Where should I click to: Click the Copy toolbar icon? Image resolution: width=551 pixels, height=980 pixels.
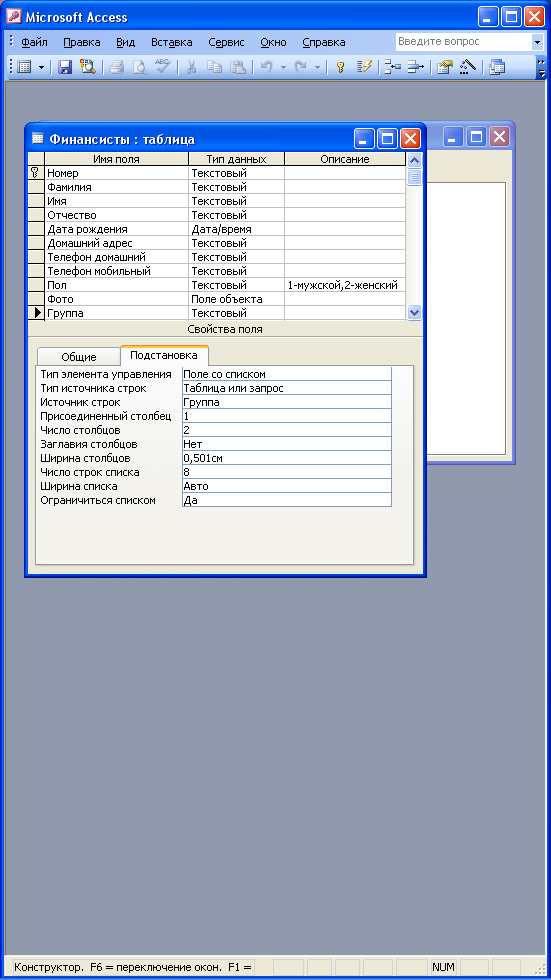[215, 67]
